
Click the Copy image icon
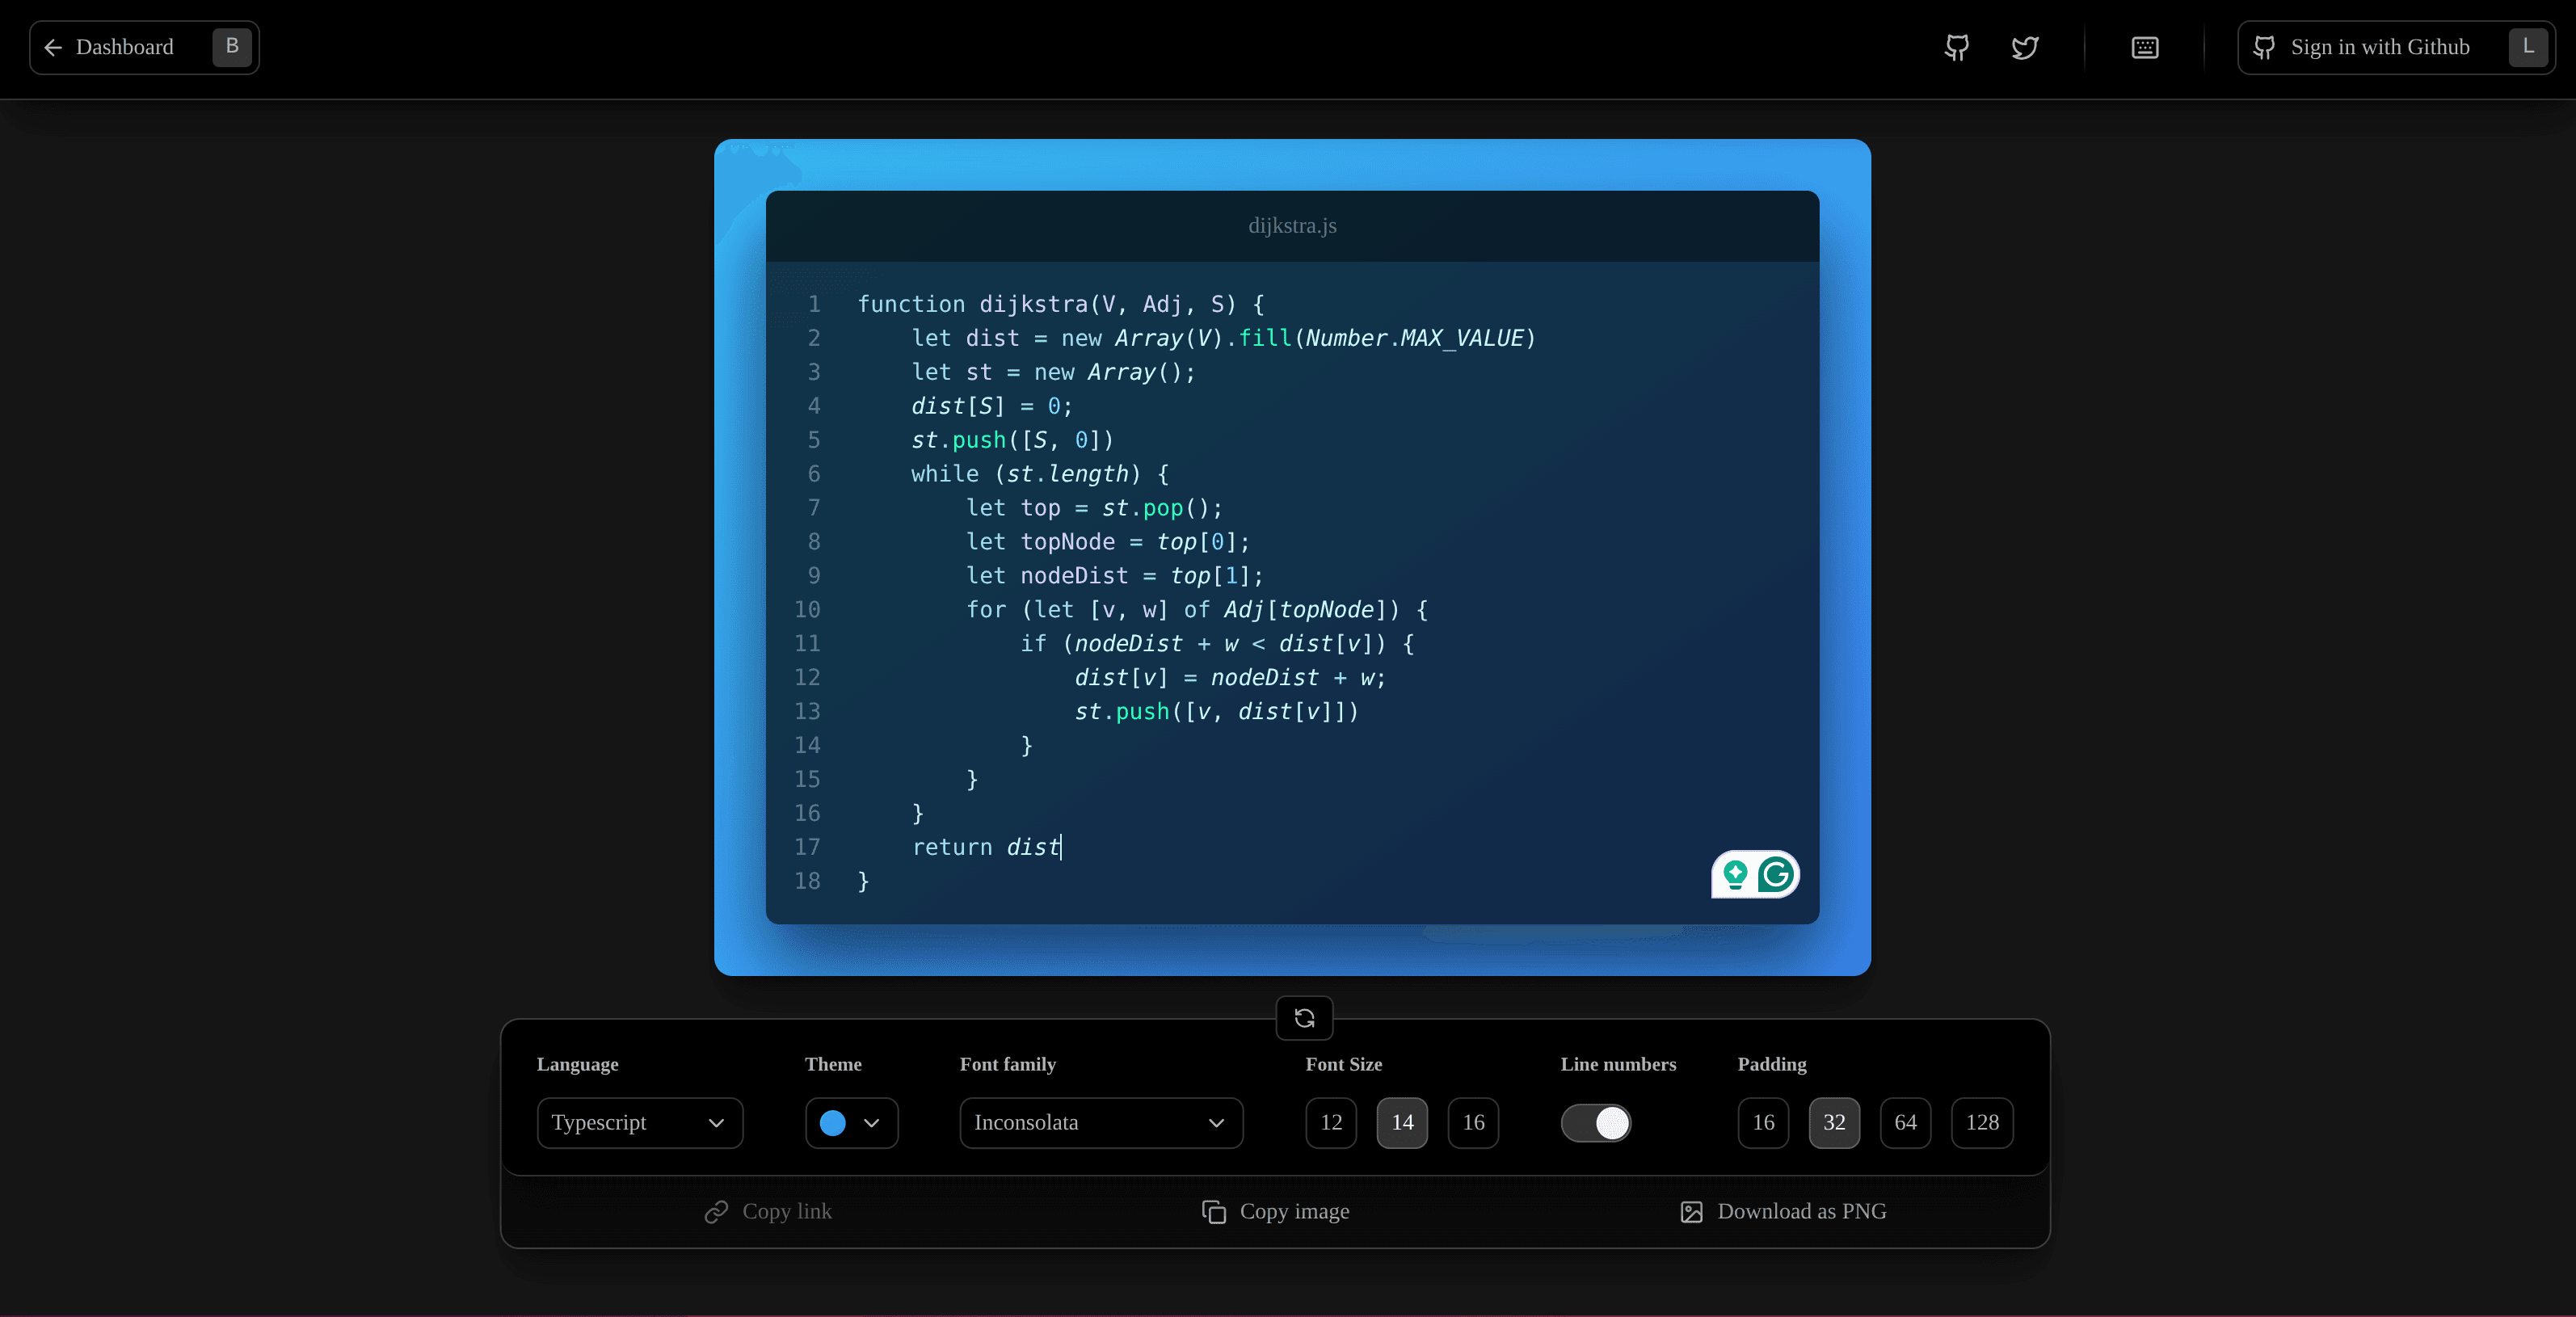[x=1213, y=1211]
